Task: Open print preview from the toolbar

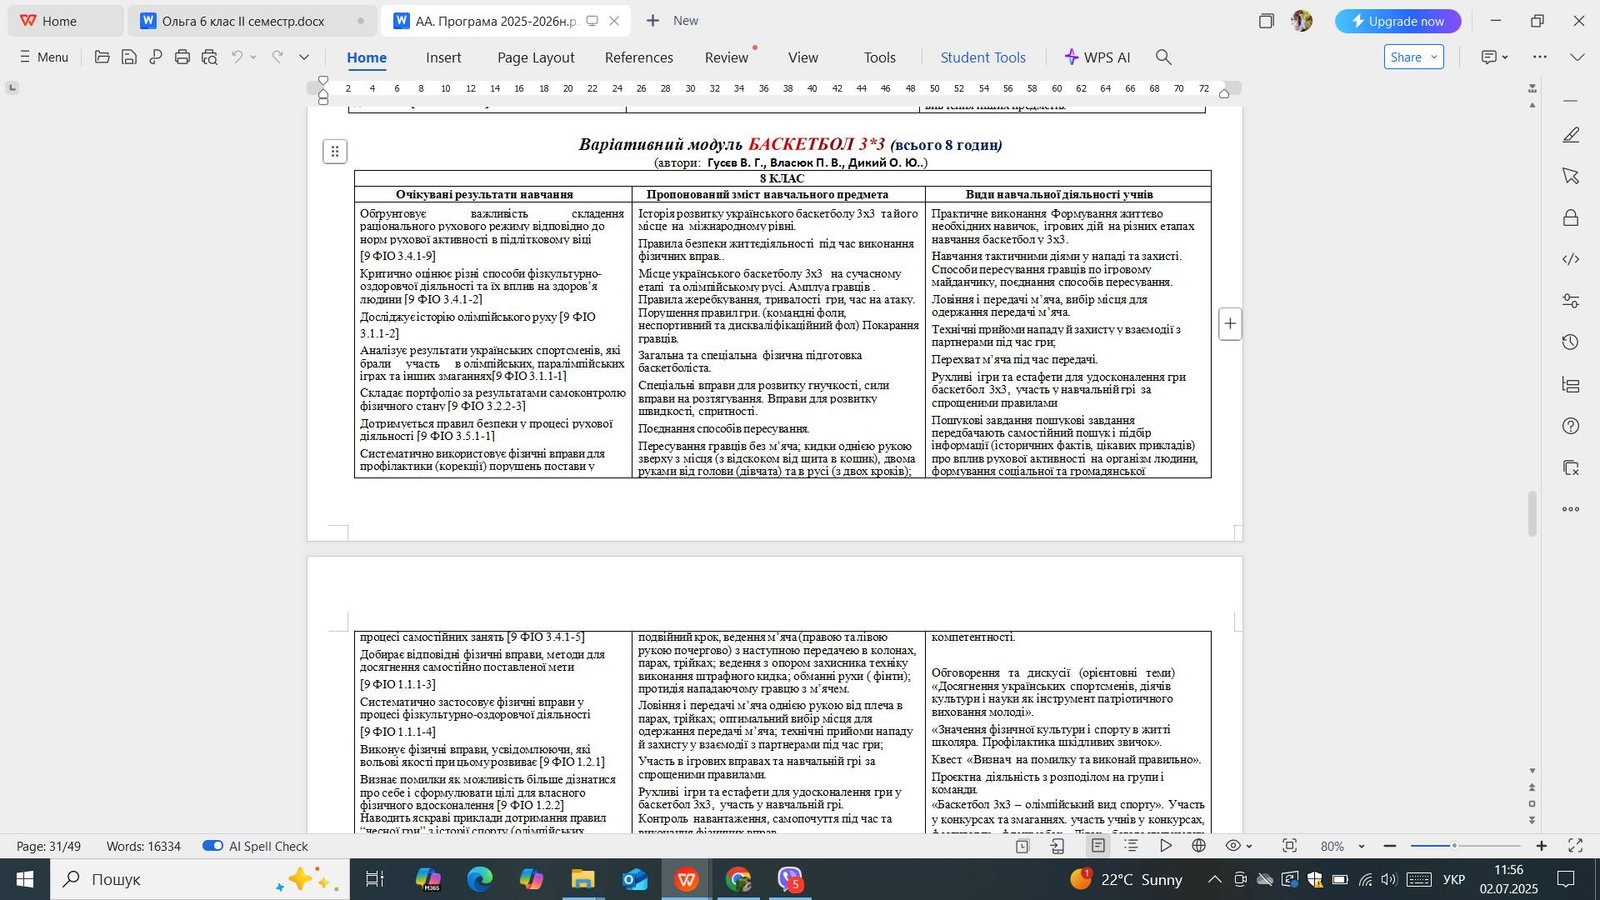Action: tap(209, 57)
